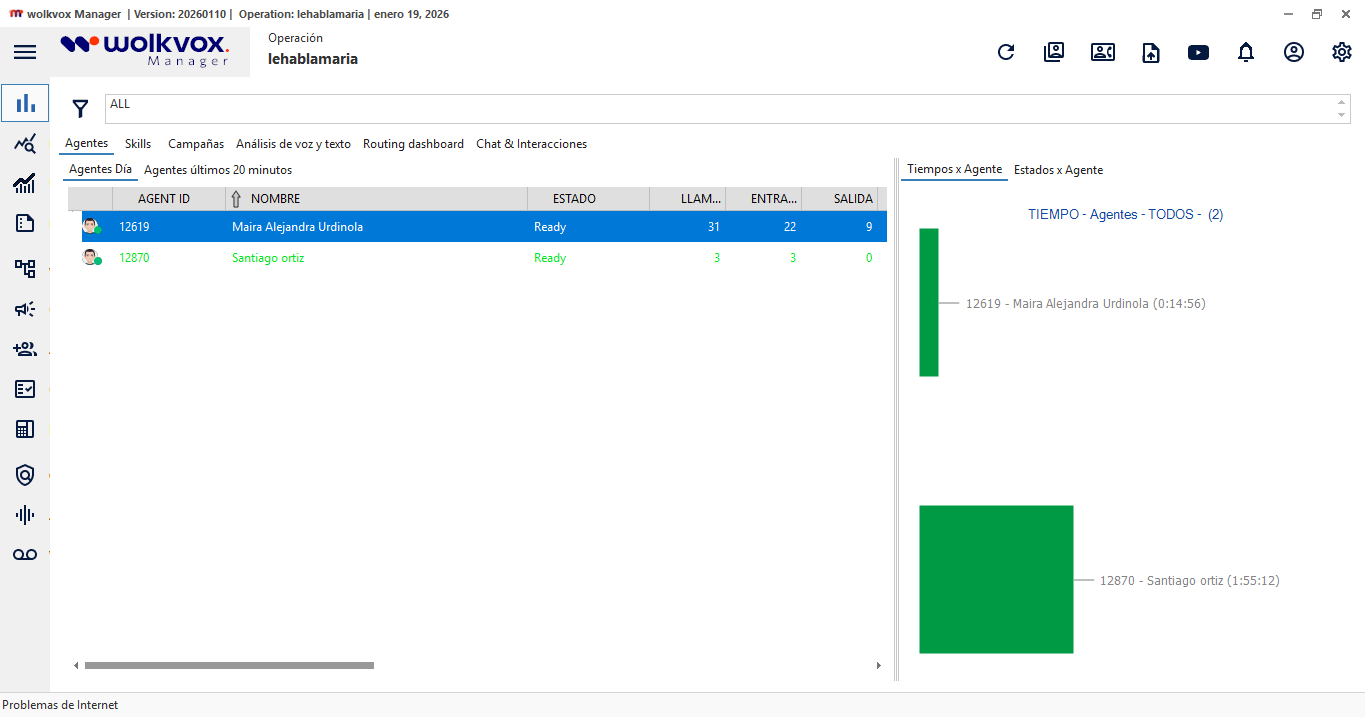Image resolution: width=1365 pixels, height=720 pixels.
Task: Open the Routing dashboard tab
Action: point(413,144)
